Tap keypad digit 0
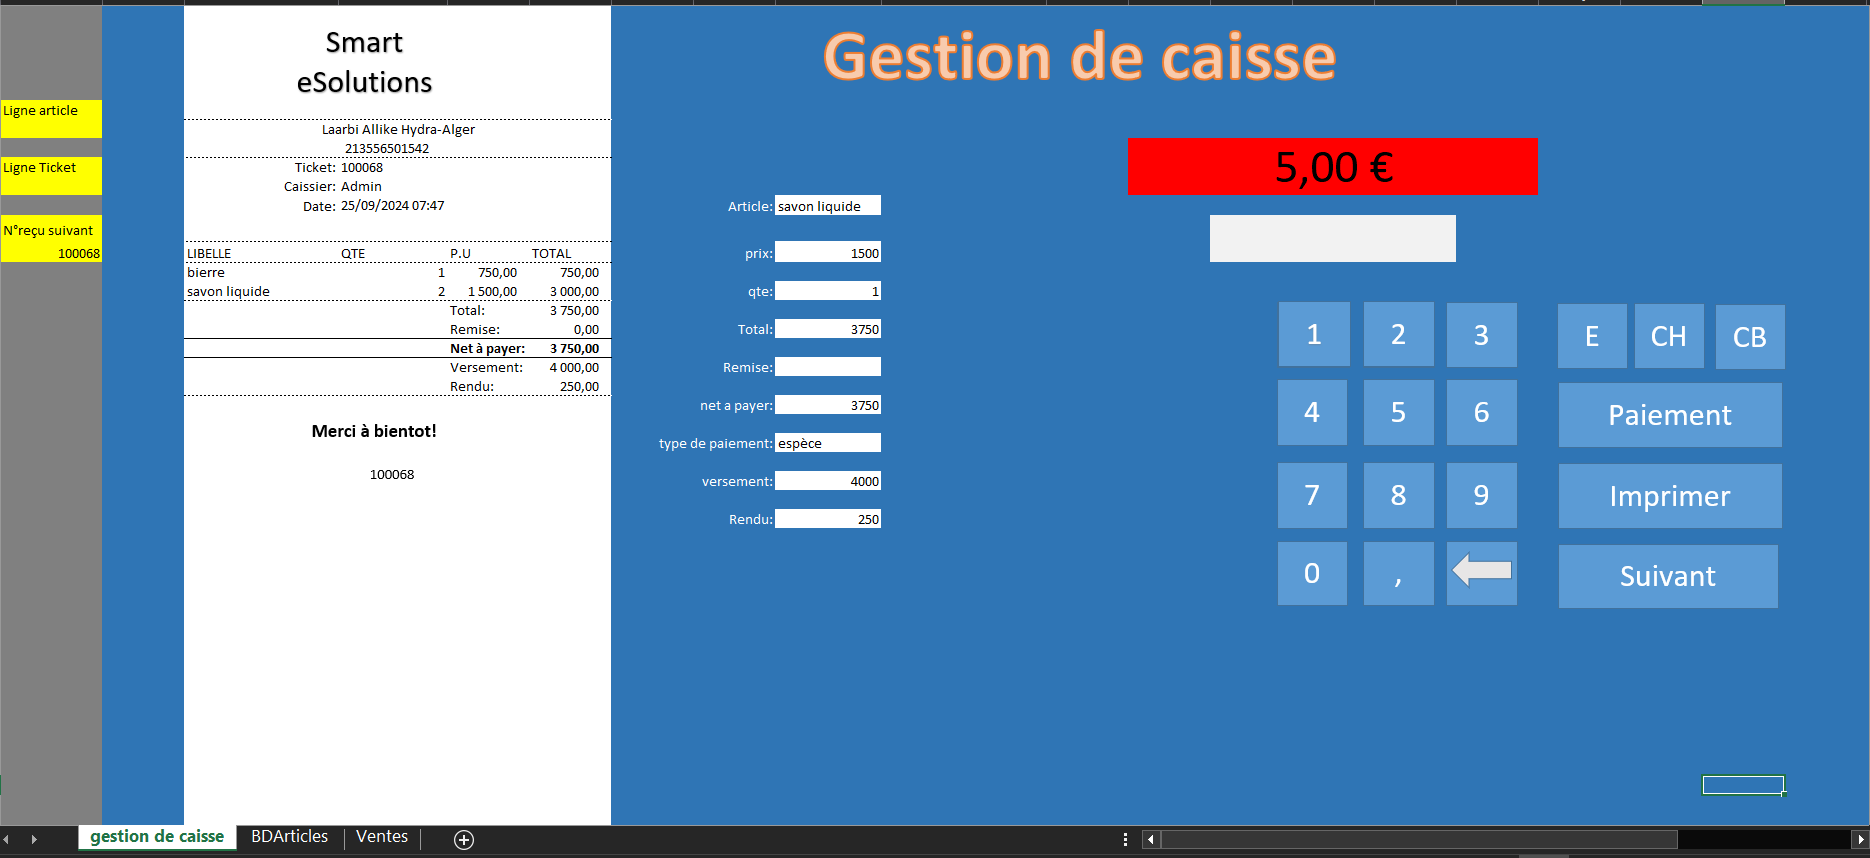The width and height of the screenshot is (1870, 858). (1312, 573)
